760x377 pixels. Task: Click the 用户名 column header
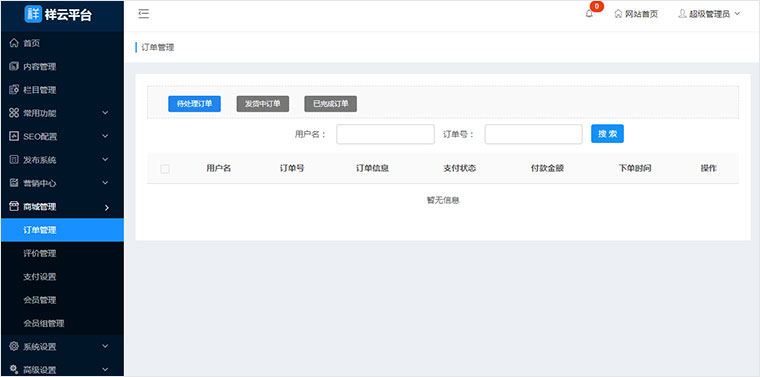point(219,169)
